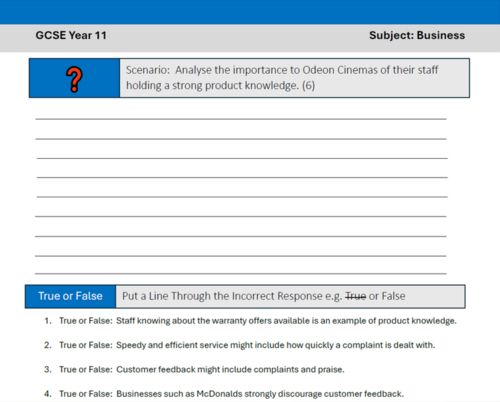
Task: Click the speedy and efficient service statement
Action: [x=276, y=345]
